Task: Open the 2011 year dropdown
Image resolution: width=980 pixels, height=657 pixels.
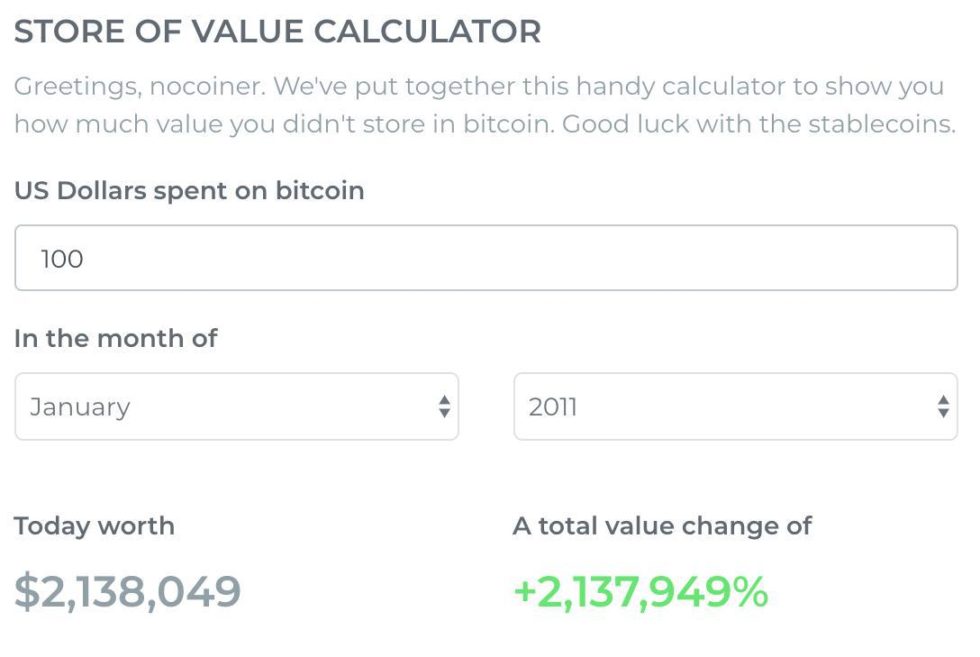Action: tap(735, 407)
